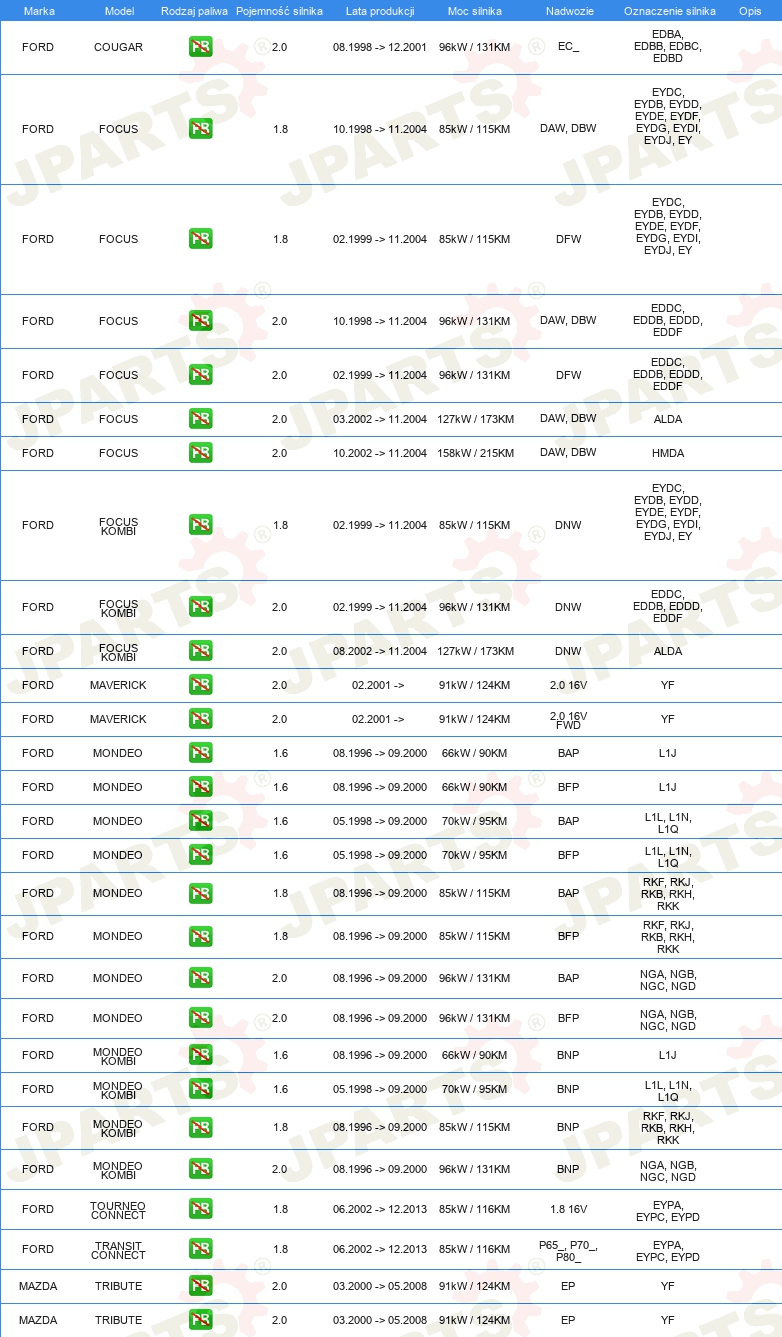Click the Lata produkcji column header
Image resolution: width=782 pixels, height=1337 pixels.
click(380, 11)
